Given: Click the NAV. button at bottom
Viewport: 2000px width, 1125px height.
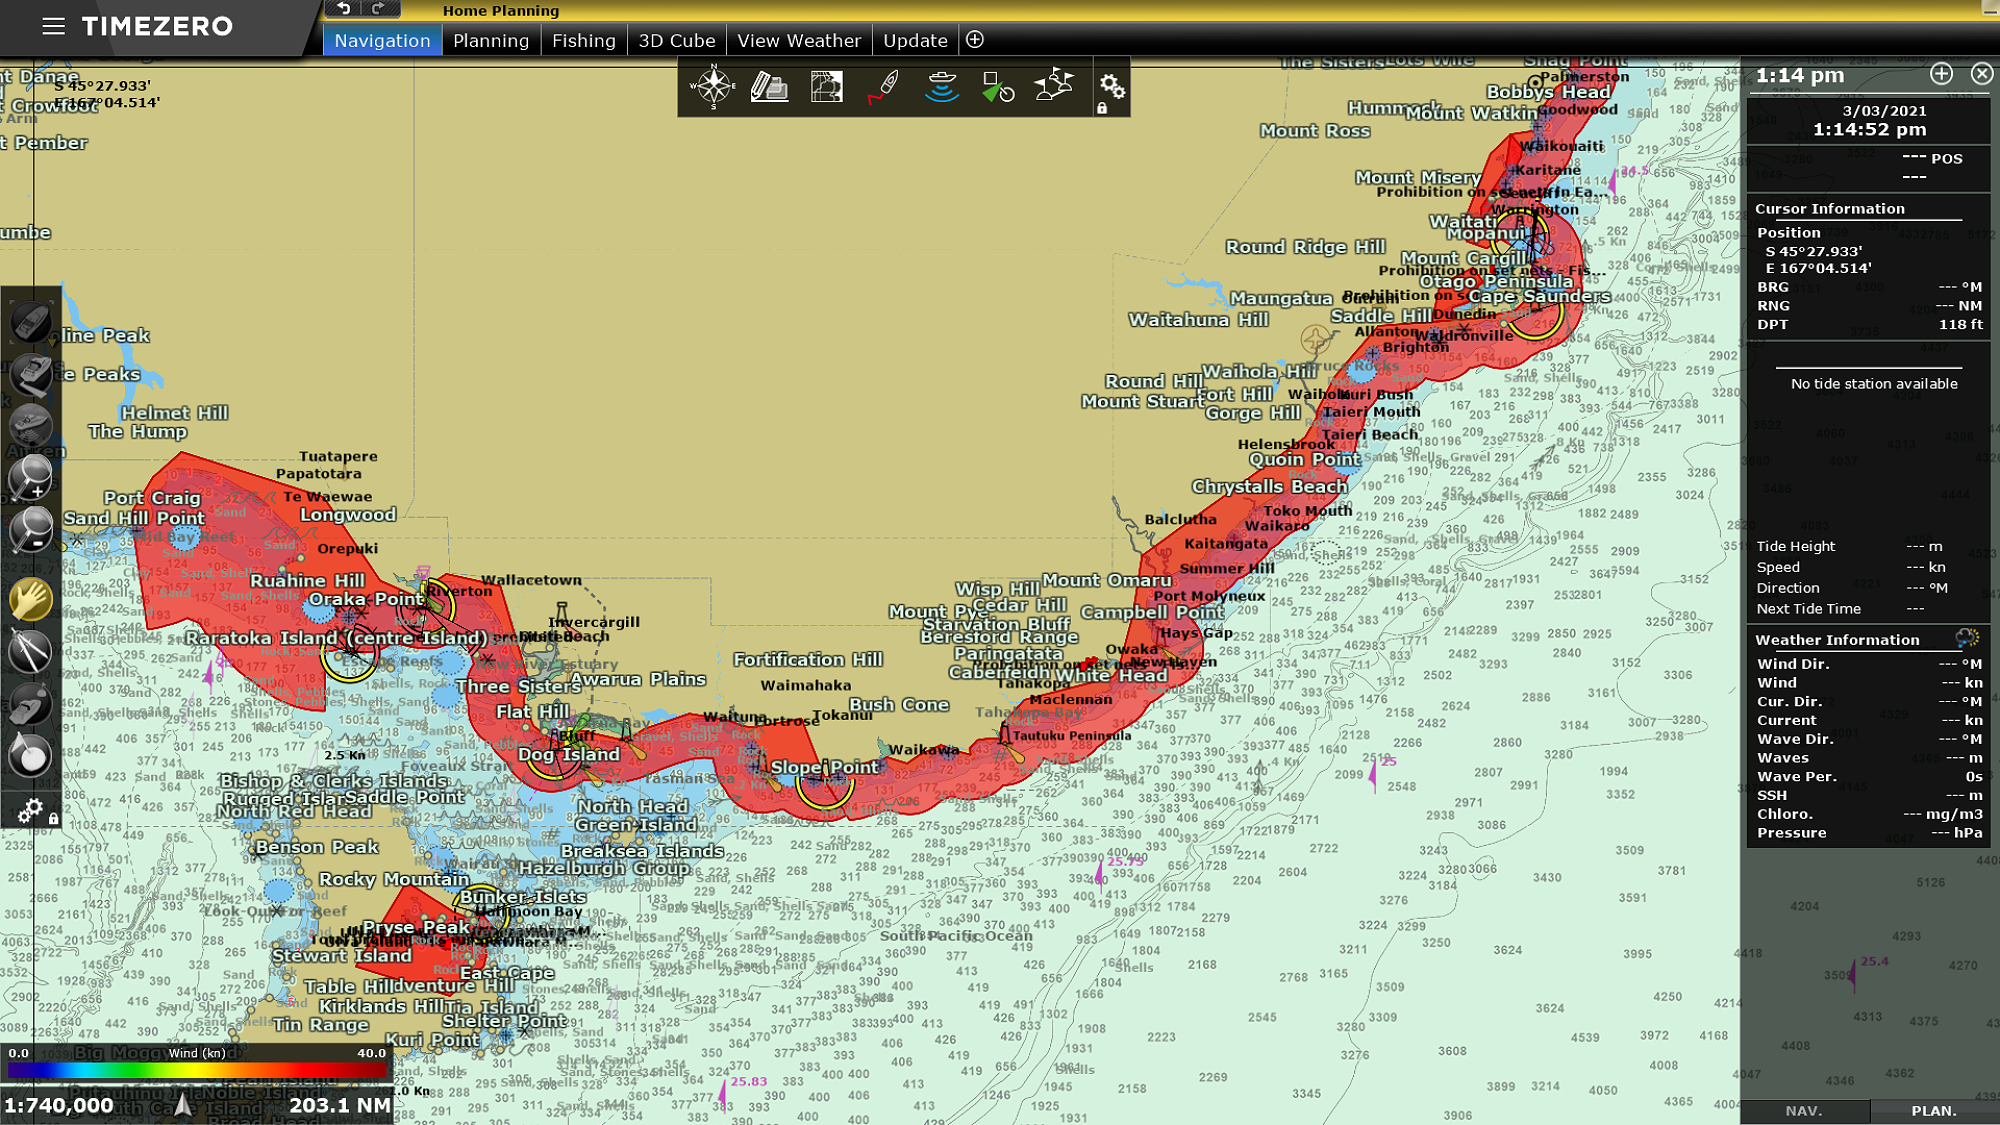Looking at the screenshot, I should point(1804,1111).
